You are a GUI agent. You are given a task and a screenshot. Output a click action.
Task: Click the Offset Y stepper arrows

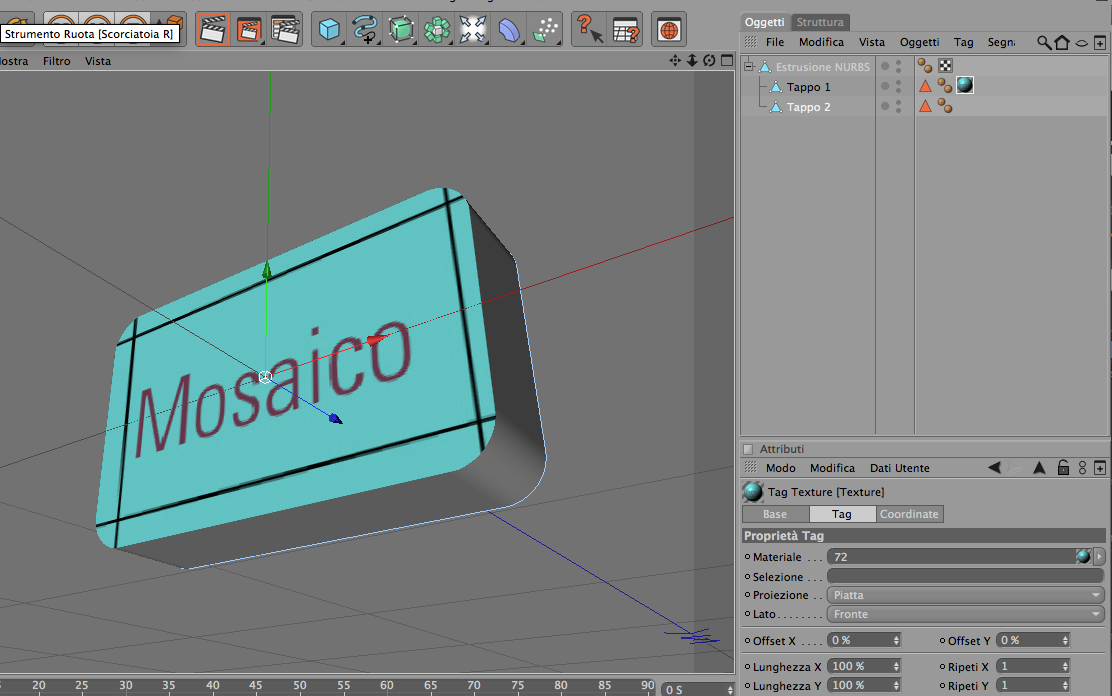[x=1065, y=640]
